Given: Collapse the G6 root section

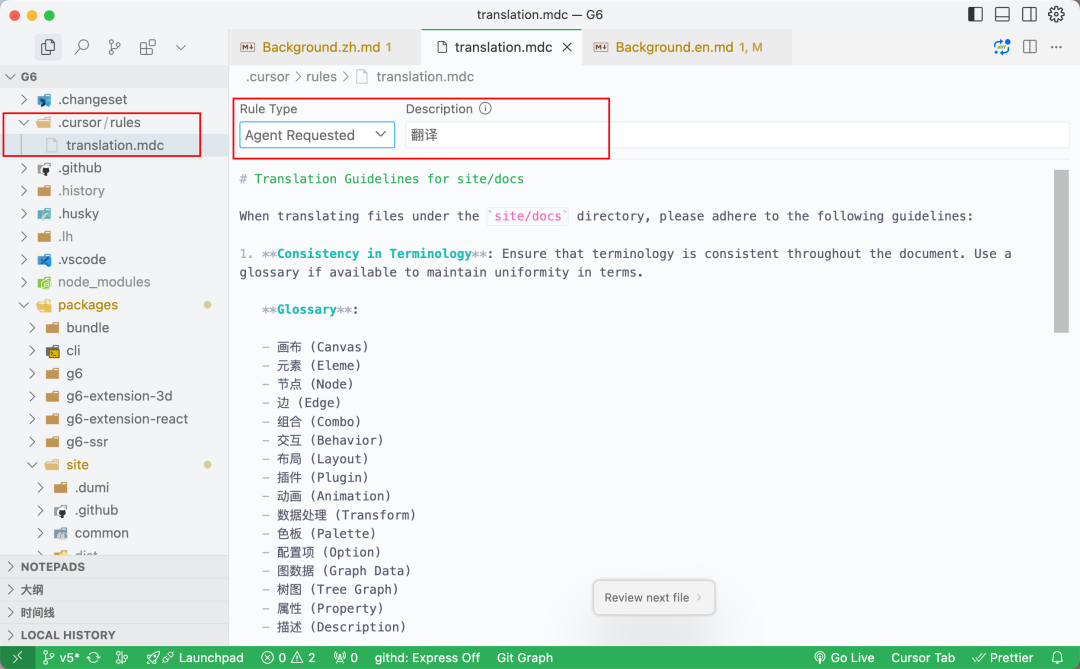Looking at the screenshot, I should pyautogui.click(x=10, y=76).
